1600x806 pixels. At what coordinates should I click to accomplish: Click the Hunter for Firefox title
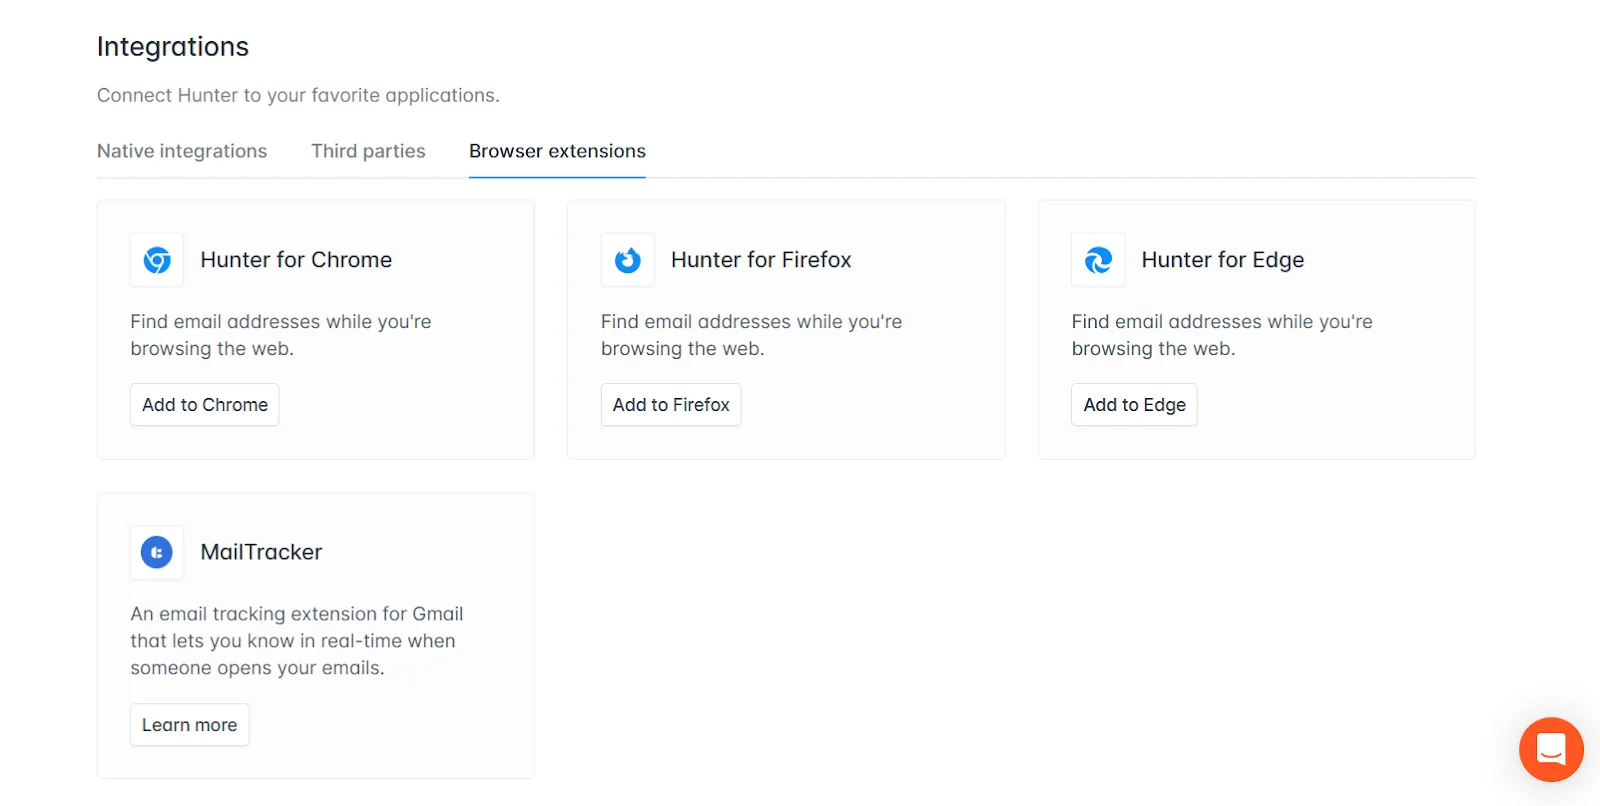(761, 260)
